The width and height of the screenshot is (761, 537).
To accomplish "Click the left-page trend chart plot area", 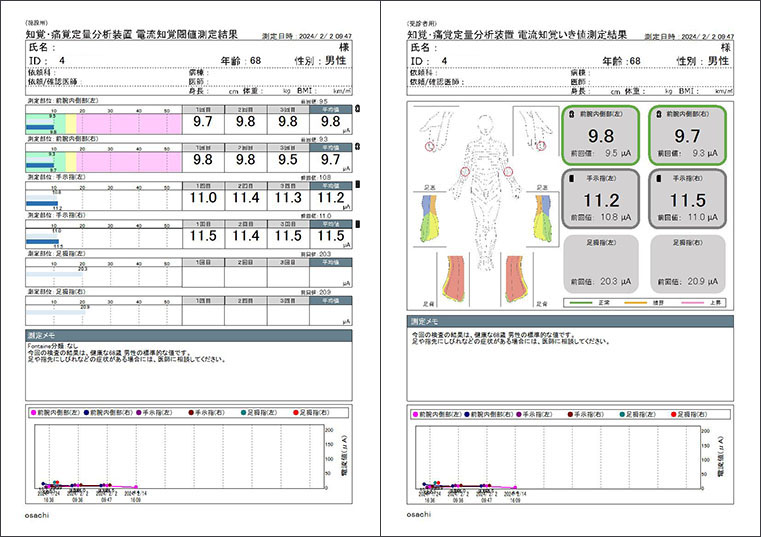I will pos(179,456).
